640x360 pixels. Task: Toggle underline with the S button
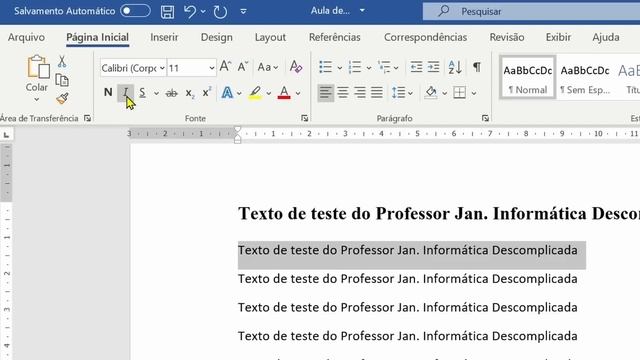(142, 93)
